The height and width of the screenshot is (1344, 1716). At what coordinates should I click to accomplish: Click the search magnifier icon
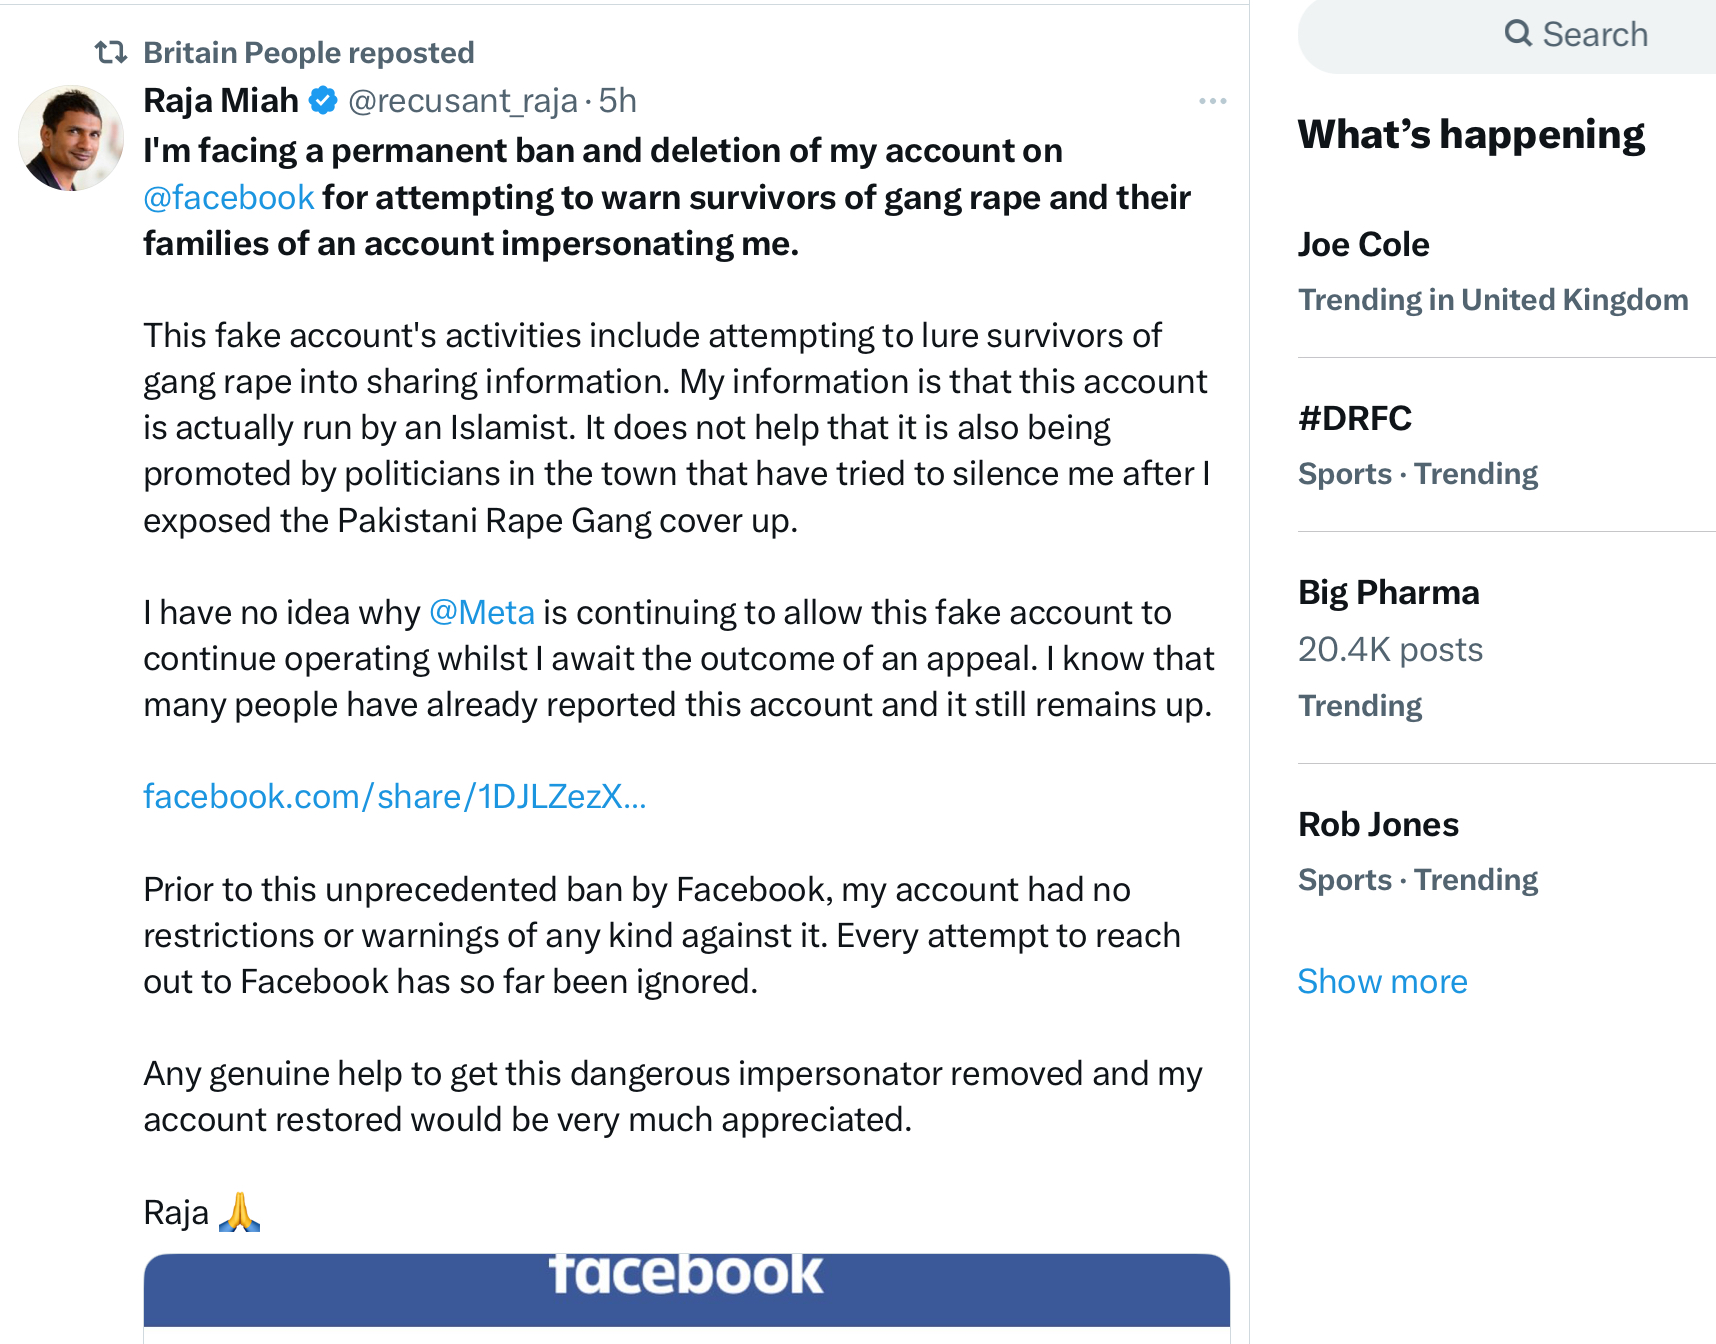(x=1518, y=34)
